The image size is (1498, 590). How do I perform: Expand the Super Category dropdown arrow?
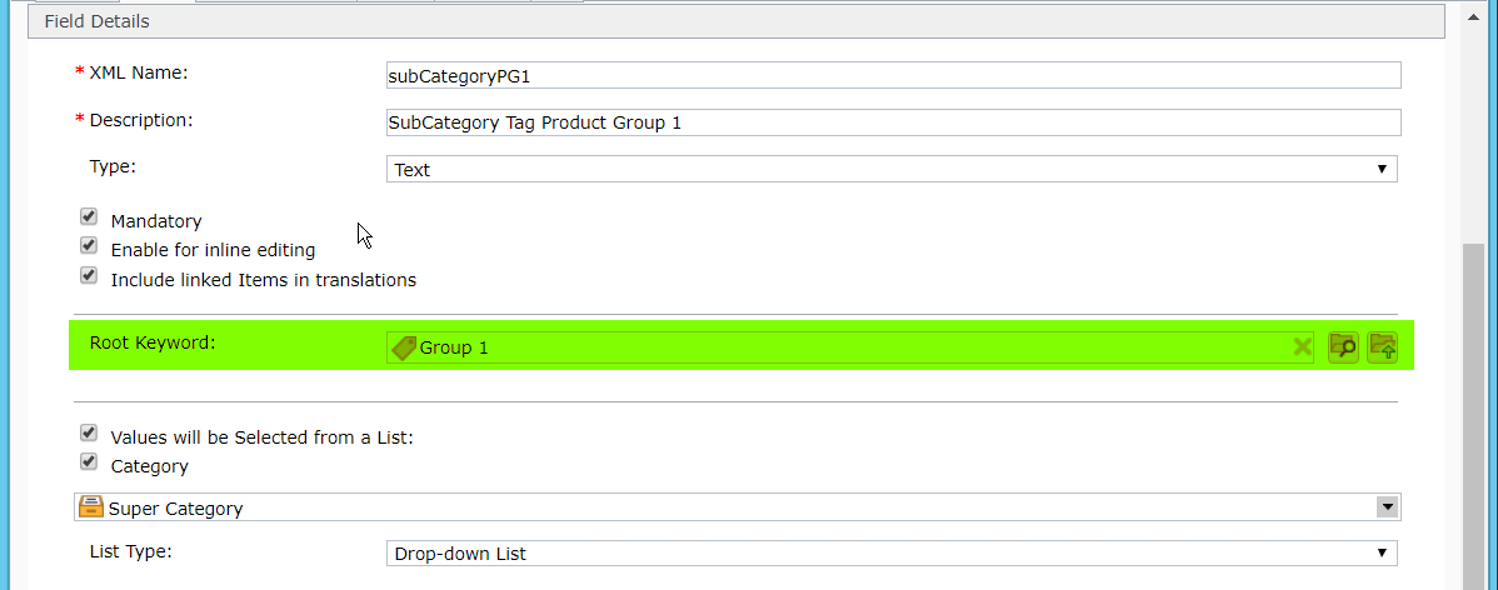(1387, 507)
